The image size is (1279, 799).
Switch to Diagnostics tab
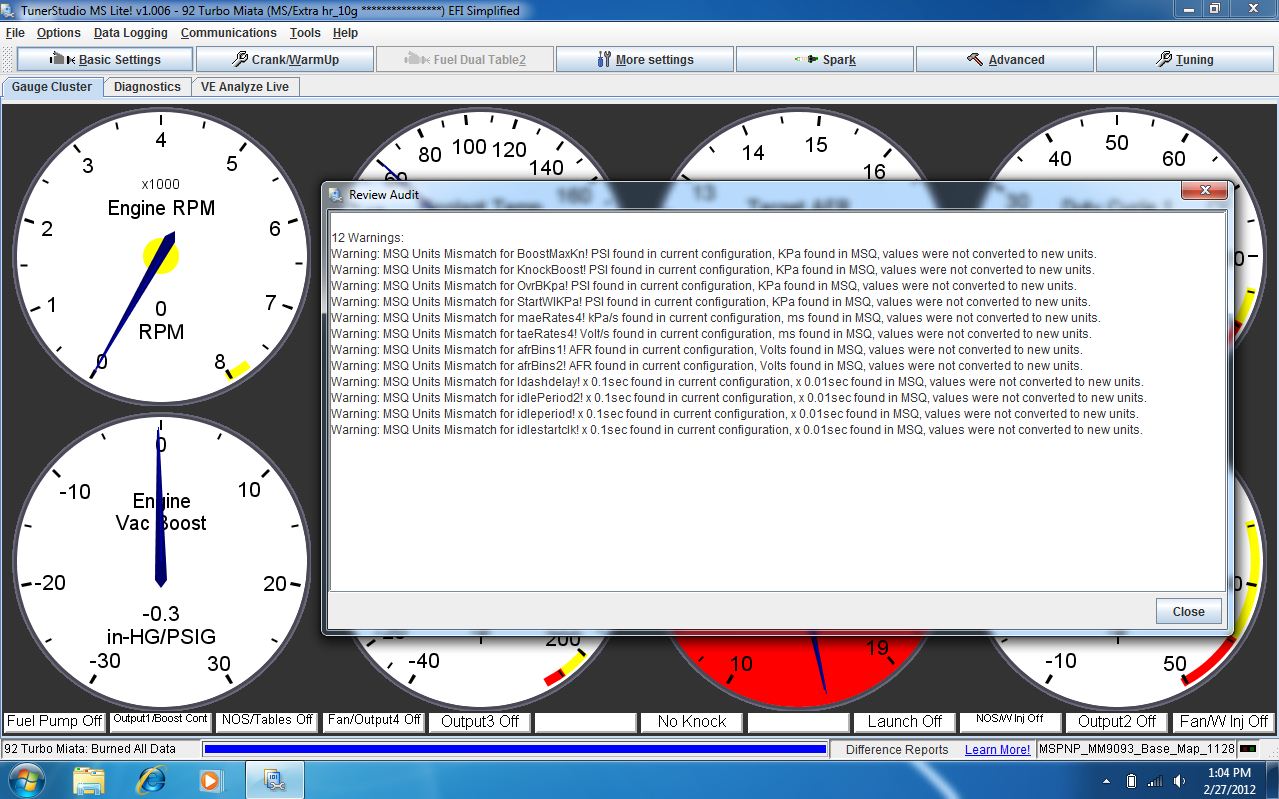pos(147,87)
